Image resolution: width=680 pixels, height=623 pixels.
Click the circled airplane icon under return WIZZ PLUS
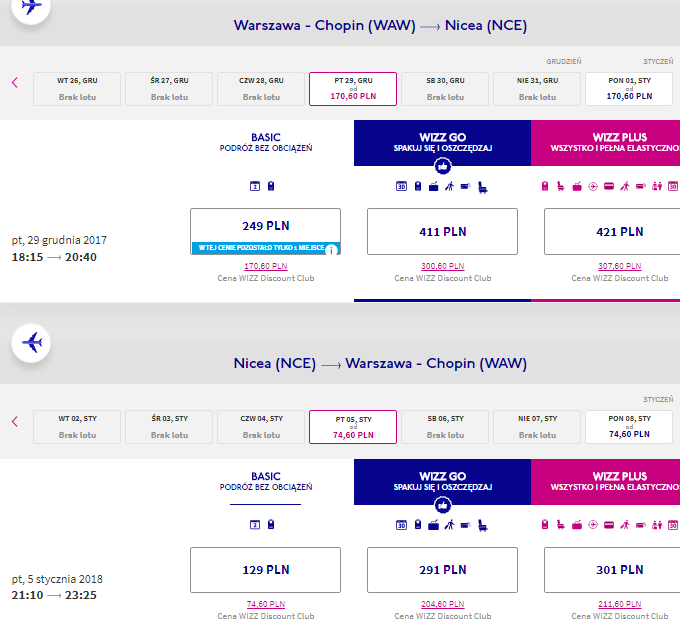click(593, 525)
